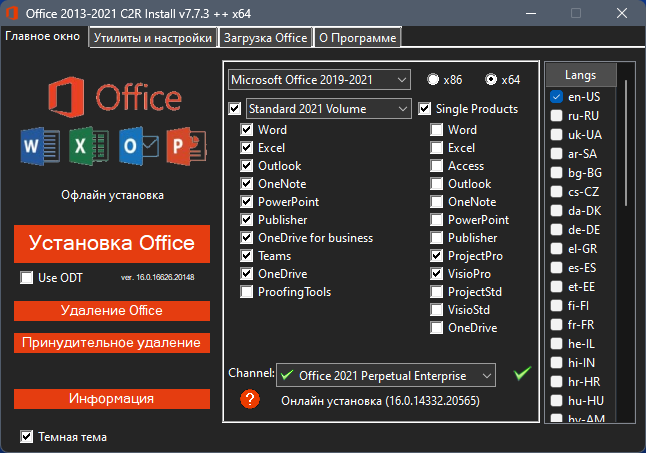Uncheck PowerPoint in the Standard suite list
The image size is (646, 453).
[x=247, y=202]
